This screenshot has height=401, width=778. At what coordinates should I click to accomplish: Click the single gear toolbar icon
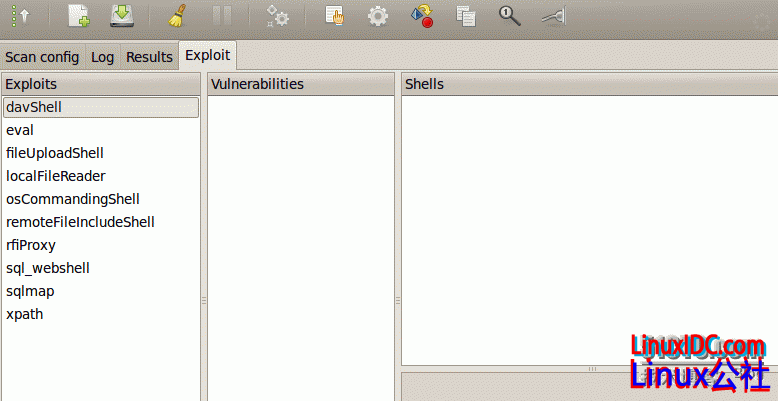click(x=378, y=16)
